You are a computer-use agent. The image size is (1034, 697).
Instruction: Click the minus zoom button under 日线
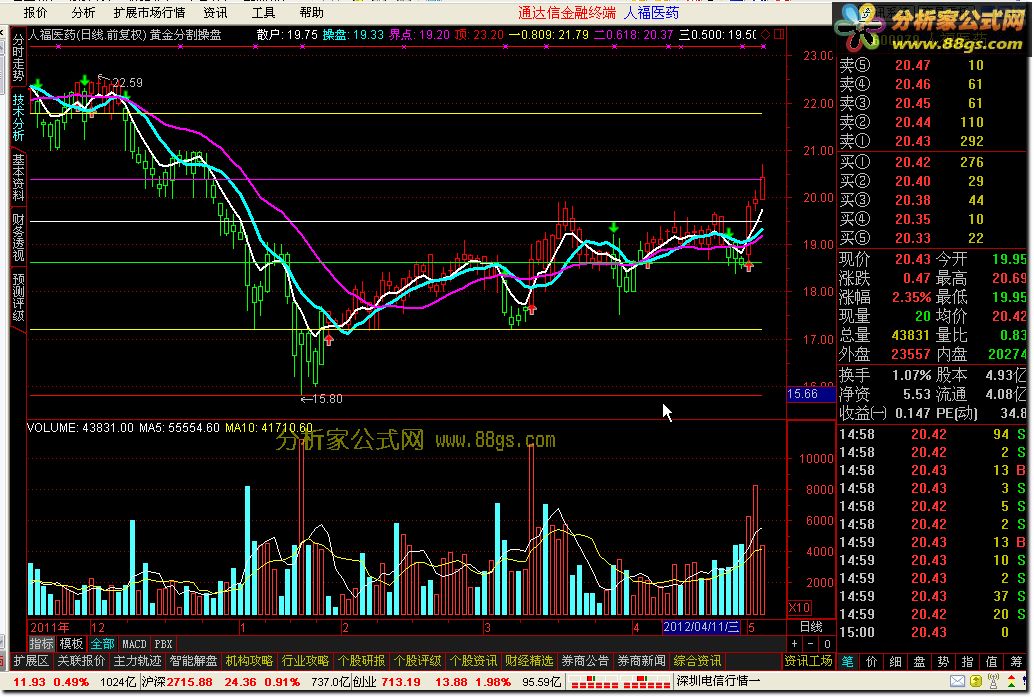[811, 644]
